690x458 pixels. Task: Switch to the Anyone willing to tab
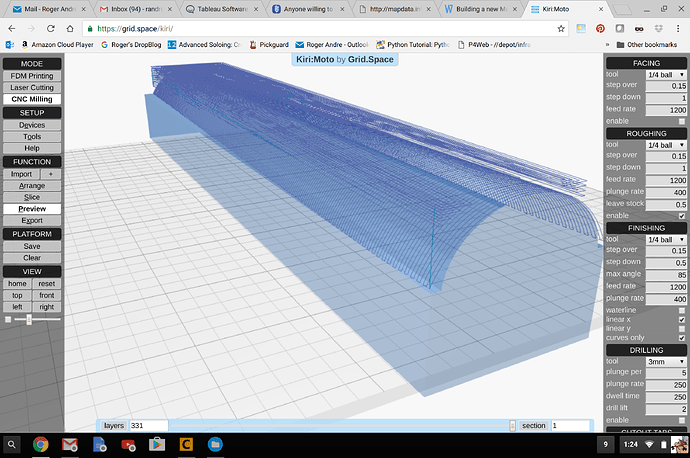(308, 9)
